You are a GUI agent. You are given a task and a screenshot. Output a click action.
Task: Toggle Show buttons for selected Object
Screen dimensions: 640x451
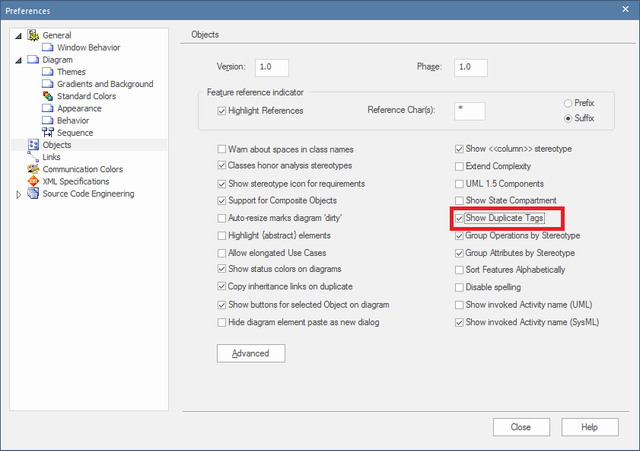[x=222, y=305]
